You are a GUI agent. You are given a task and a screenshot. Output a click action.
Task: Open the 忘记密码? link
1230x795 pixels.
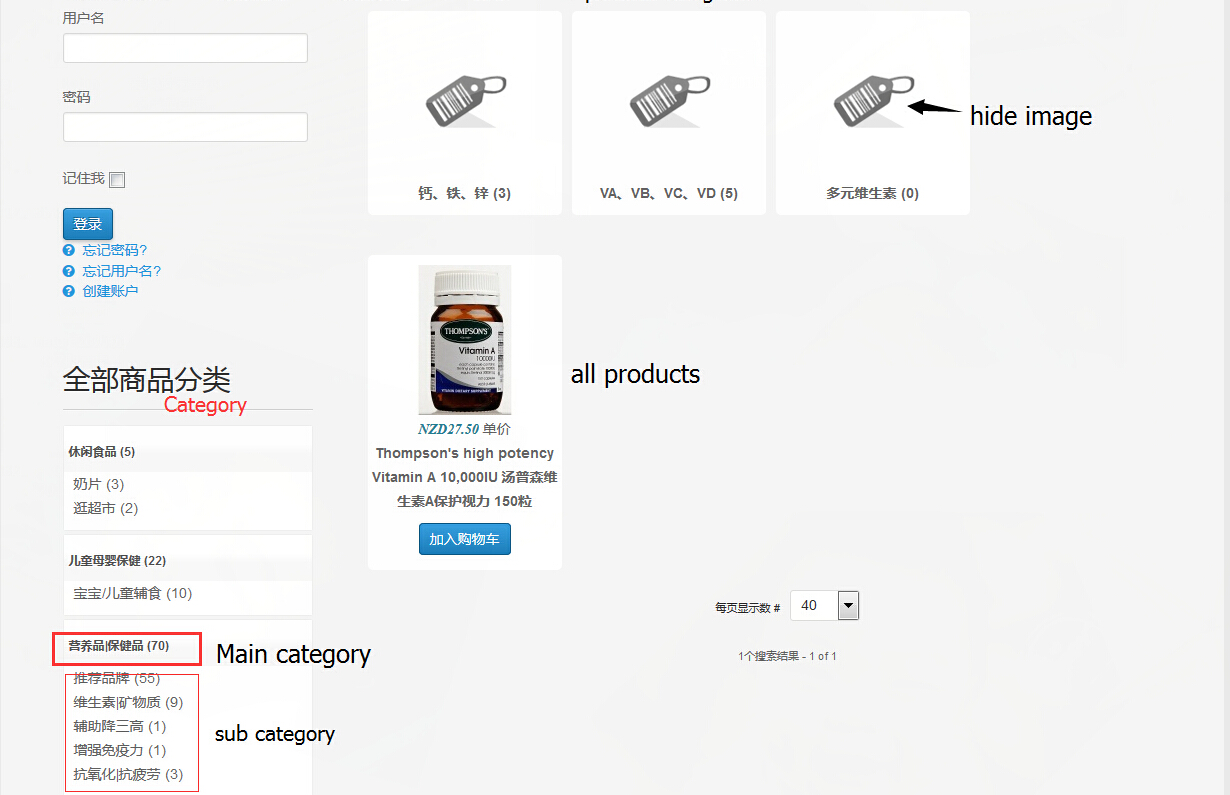(x=115, y=250)
